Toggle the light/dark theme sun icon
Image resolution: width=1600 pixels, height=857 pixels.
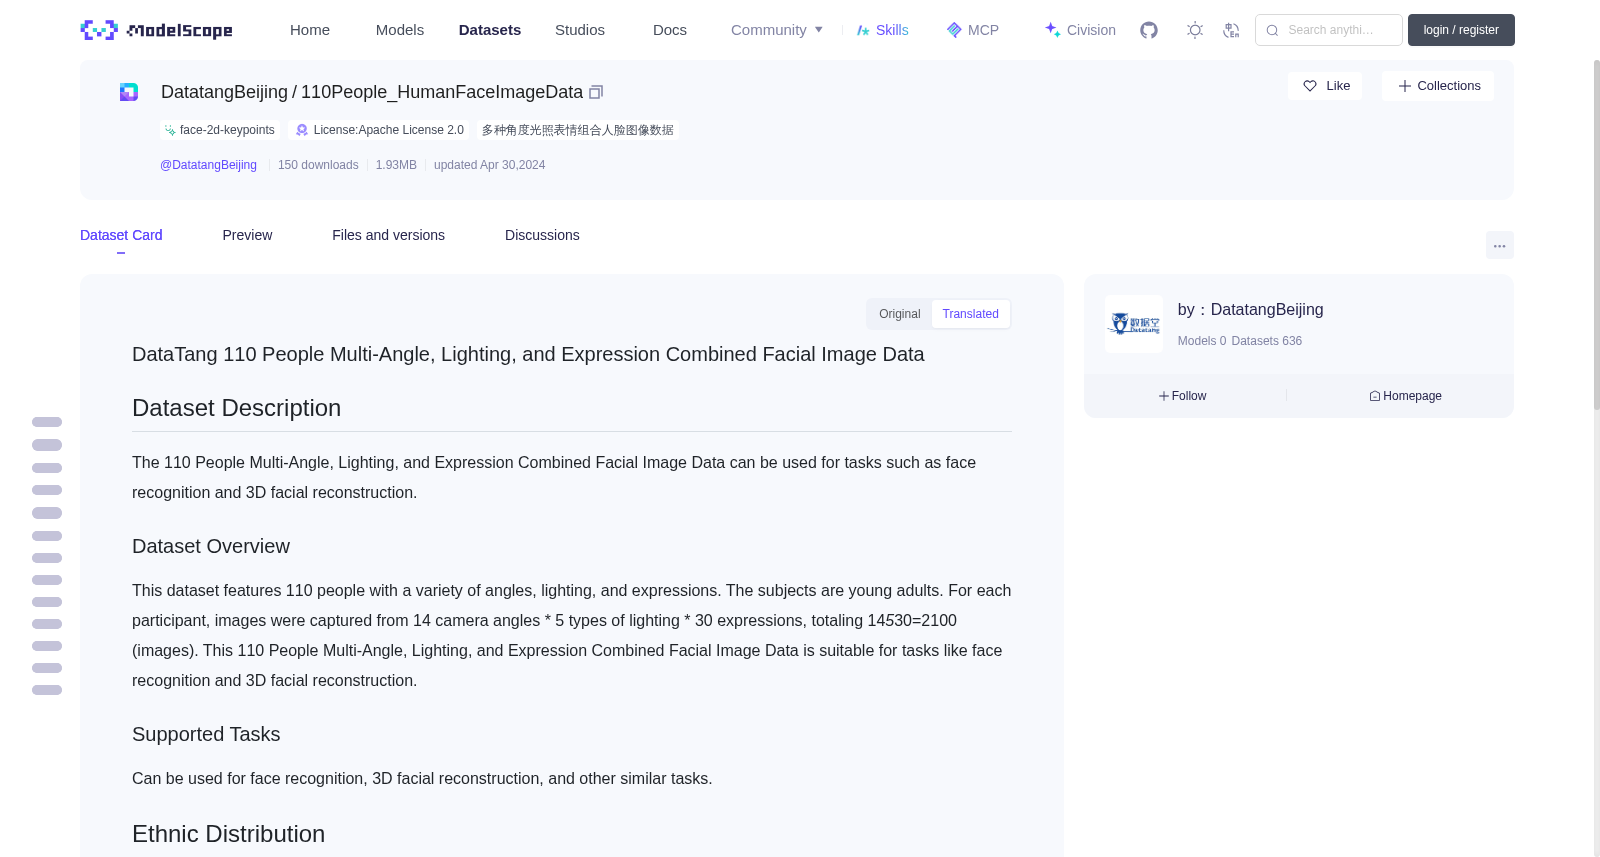(1195, 30)
